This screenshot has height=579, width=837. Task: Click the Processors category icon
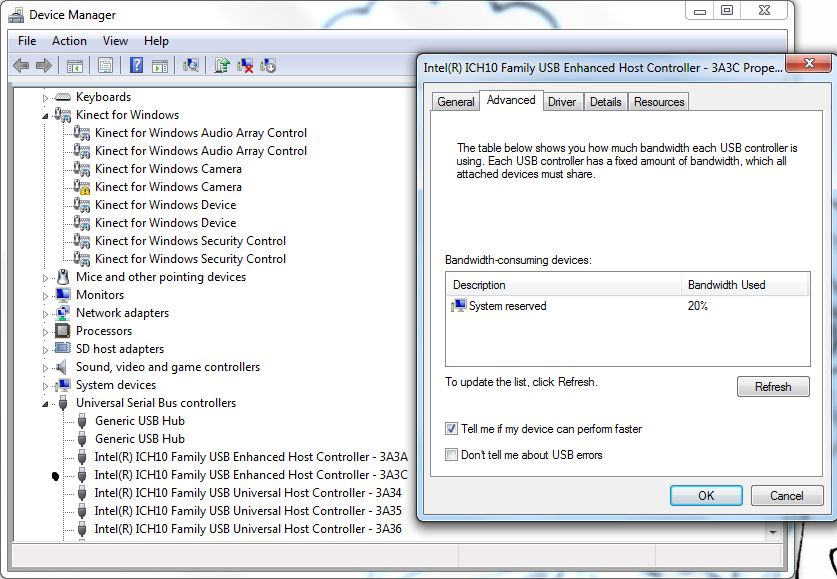point(62,331)
